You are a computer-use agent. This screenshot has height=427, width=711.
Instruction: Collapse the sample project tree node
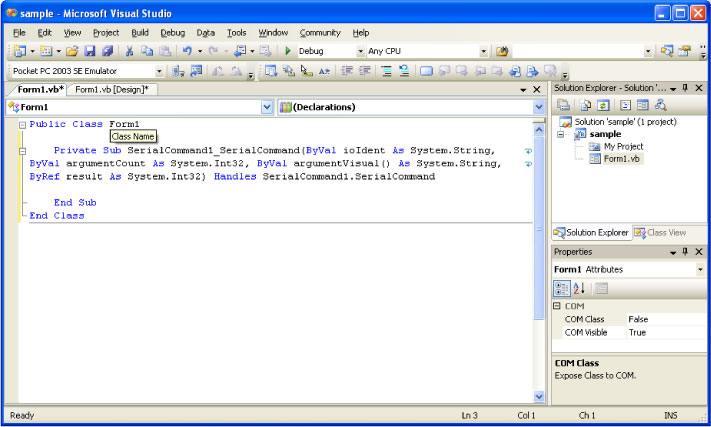point(560,134)
